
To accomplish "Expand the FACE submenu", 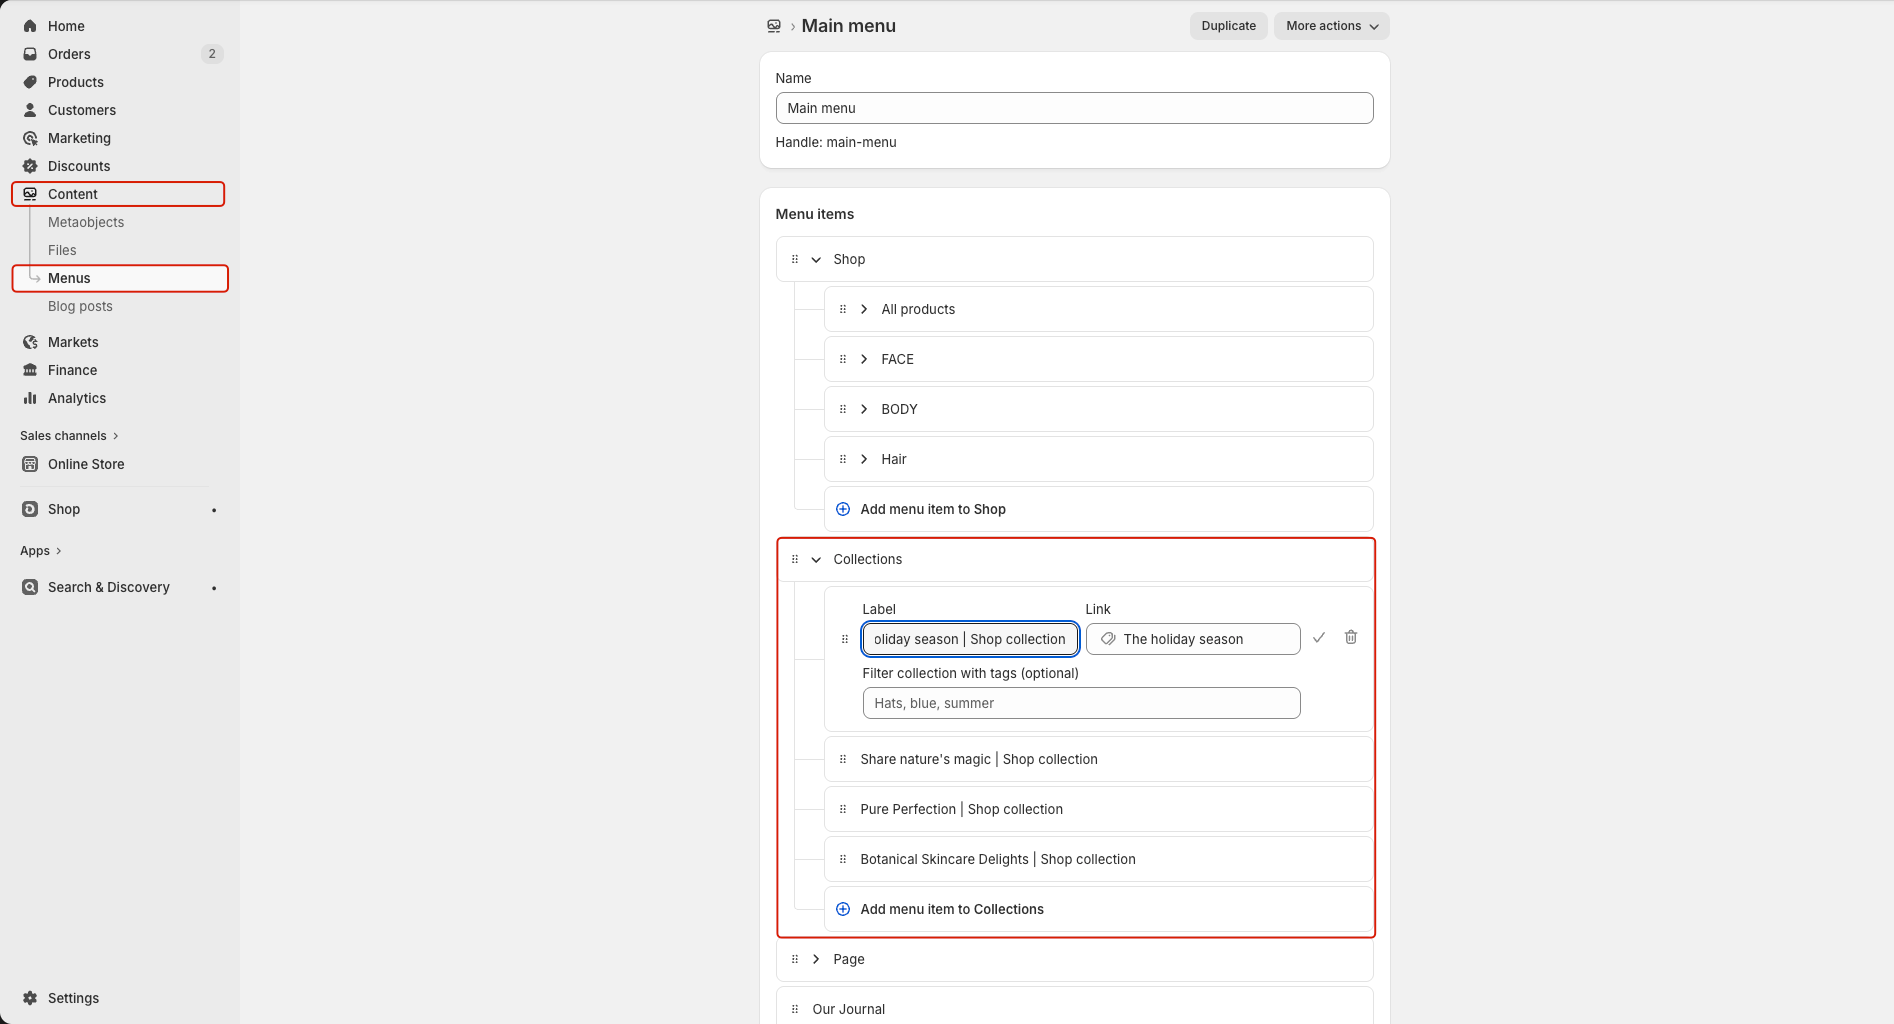I will 864,360.
